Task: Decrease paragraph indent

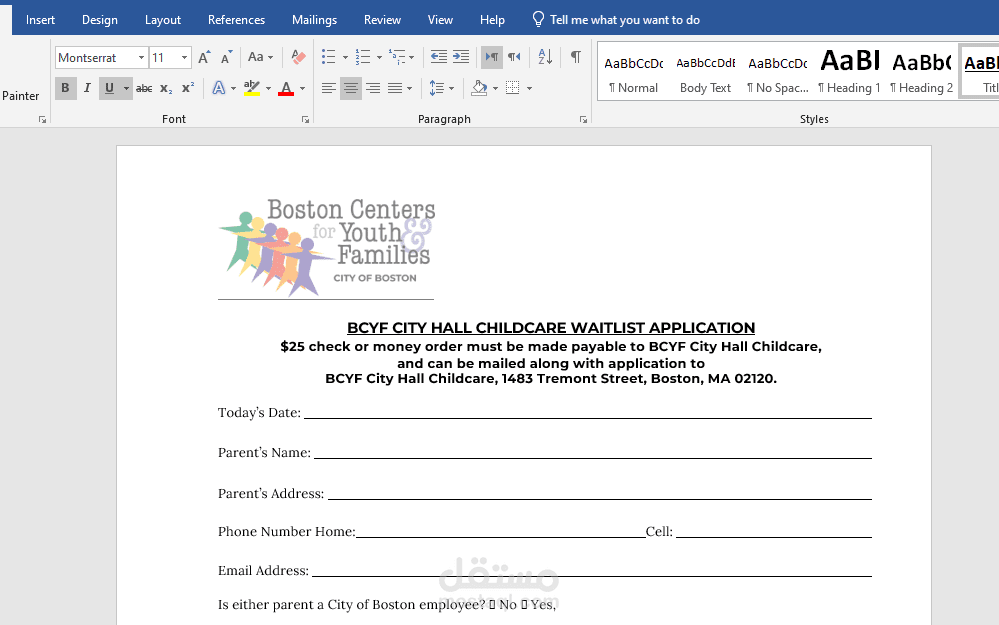Action: click(x=439, y=57)
